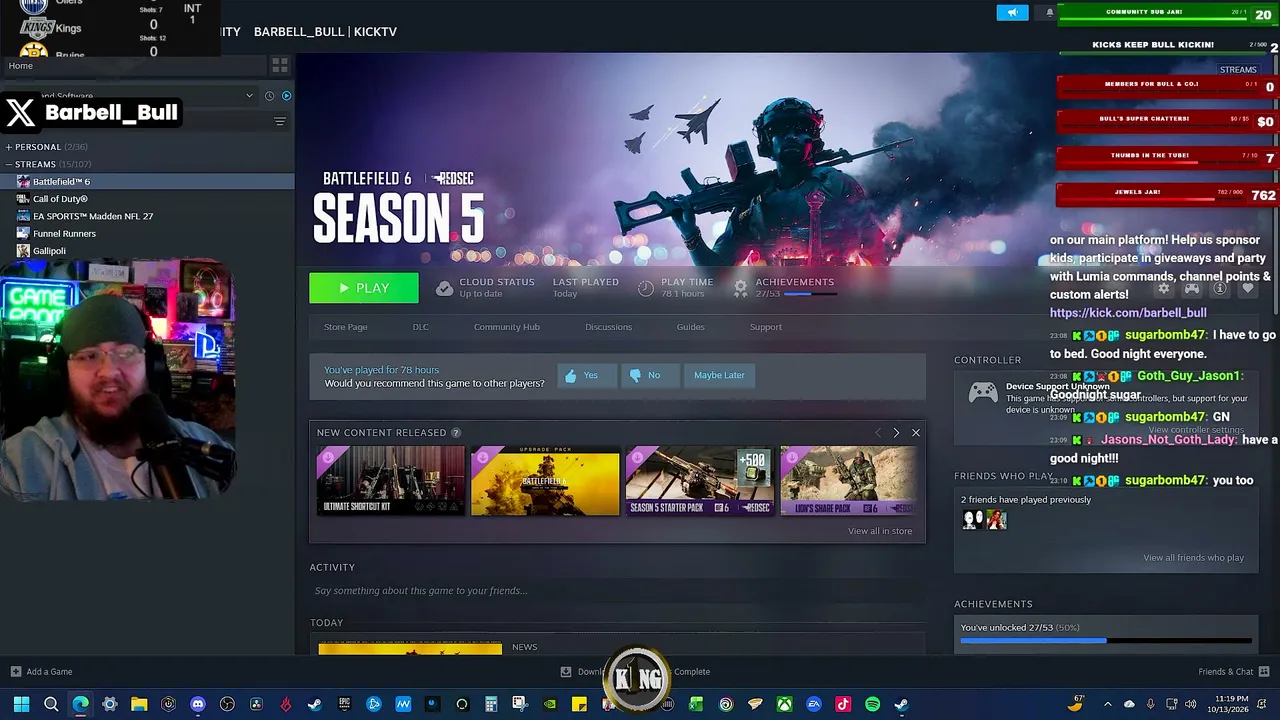Screen dimensions: 1280x720
Task: Open Discord from taskbar
Action: click(x=198, y=704)
